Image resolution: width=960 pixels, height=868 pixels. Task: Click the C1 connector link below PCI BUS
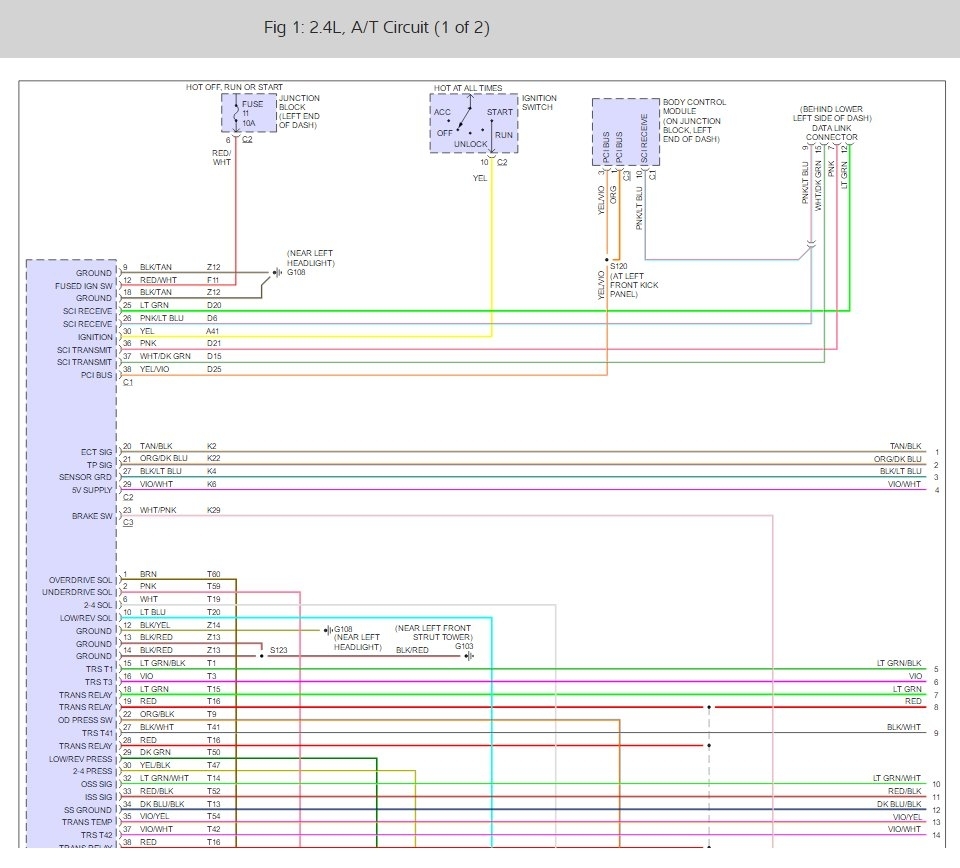click(128, 383)
